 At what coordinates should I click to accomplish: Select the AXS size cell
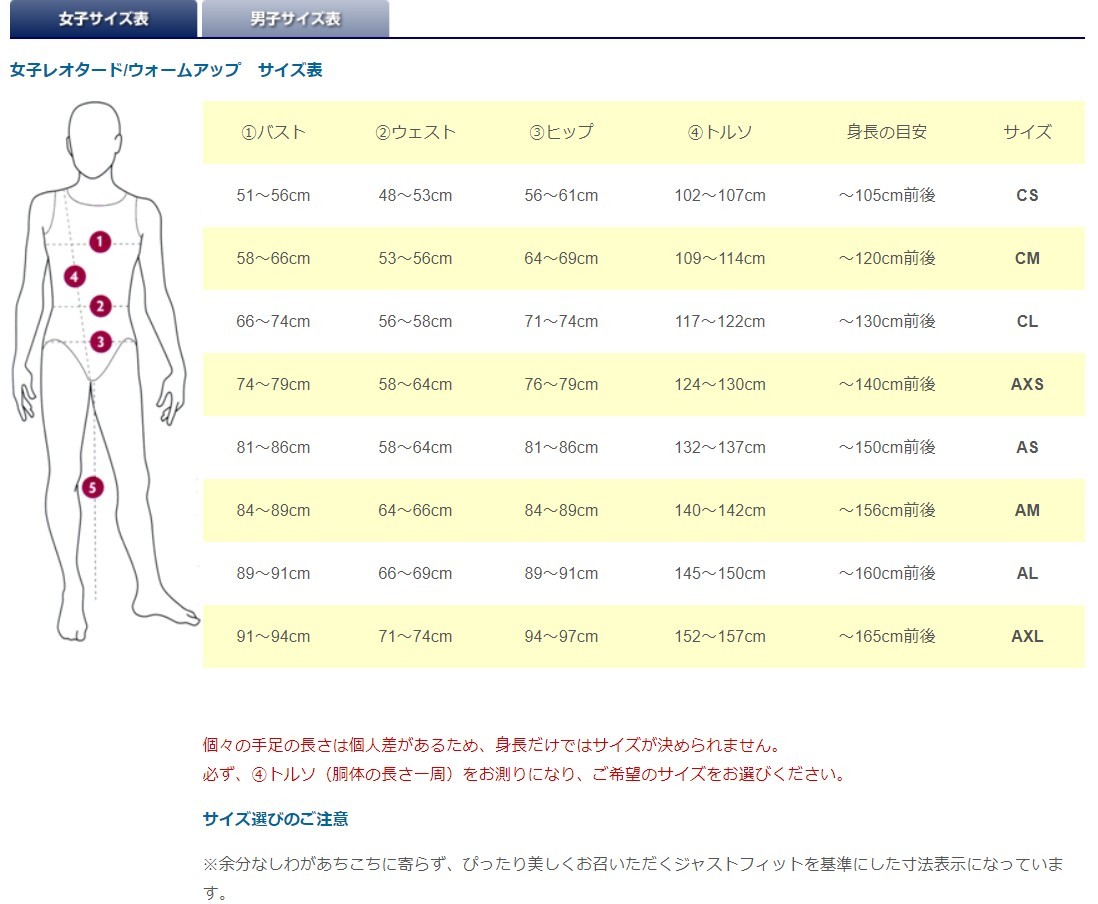[1027, 384]
